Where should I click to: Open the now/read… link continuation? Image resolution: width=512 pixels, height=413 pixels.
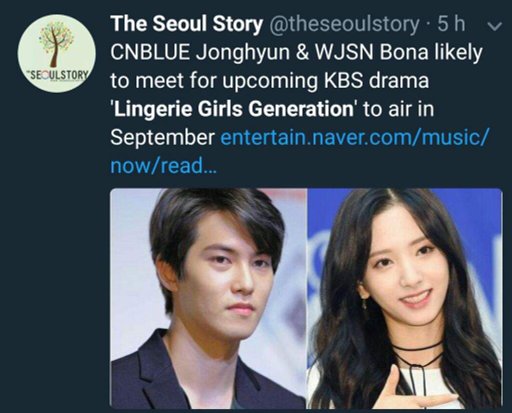[163, 166]
